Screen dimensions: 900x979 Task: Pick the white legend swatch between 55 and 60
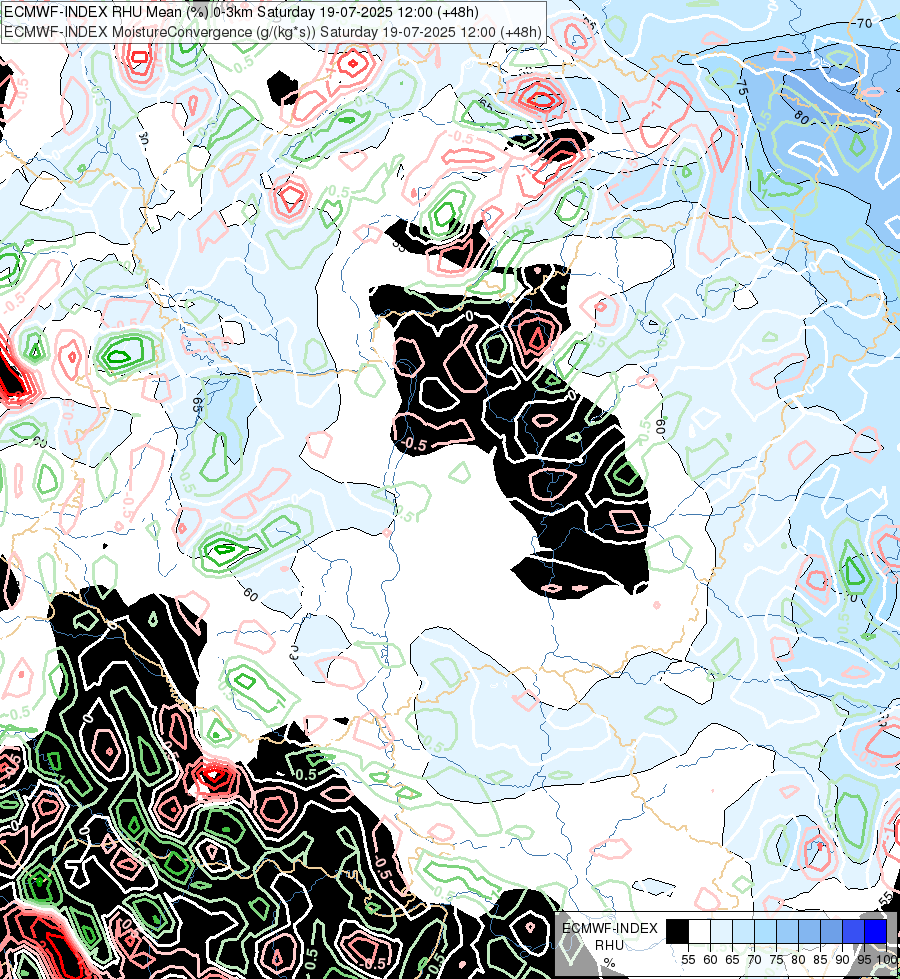(700, 931)
